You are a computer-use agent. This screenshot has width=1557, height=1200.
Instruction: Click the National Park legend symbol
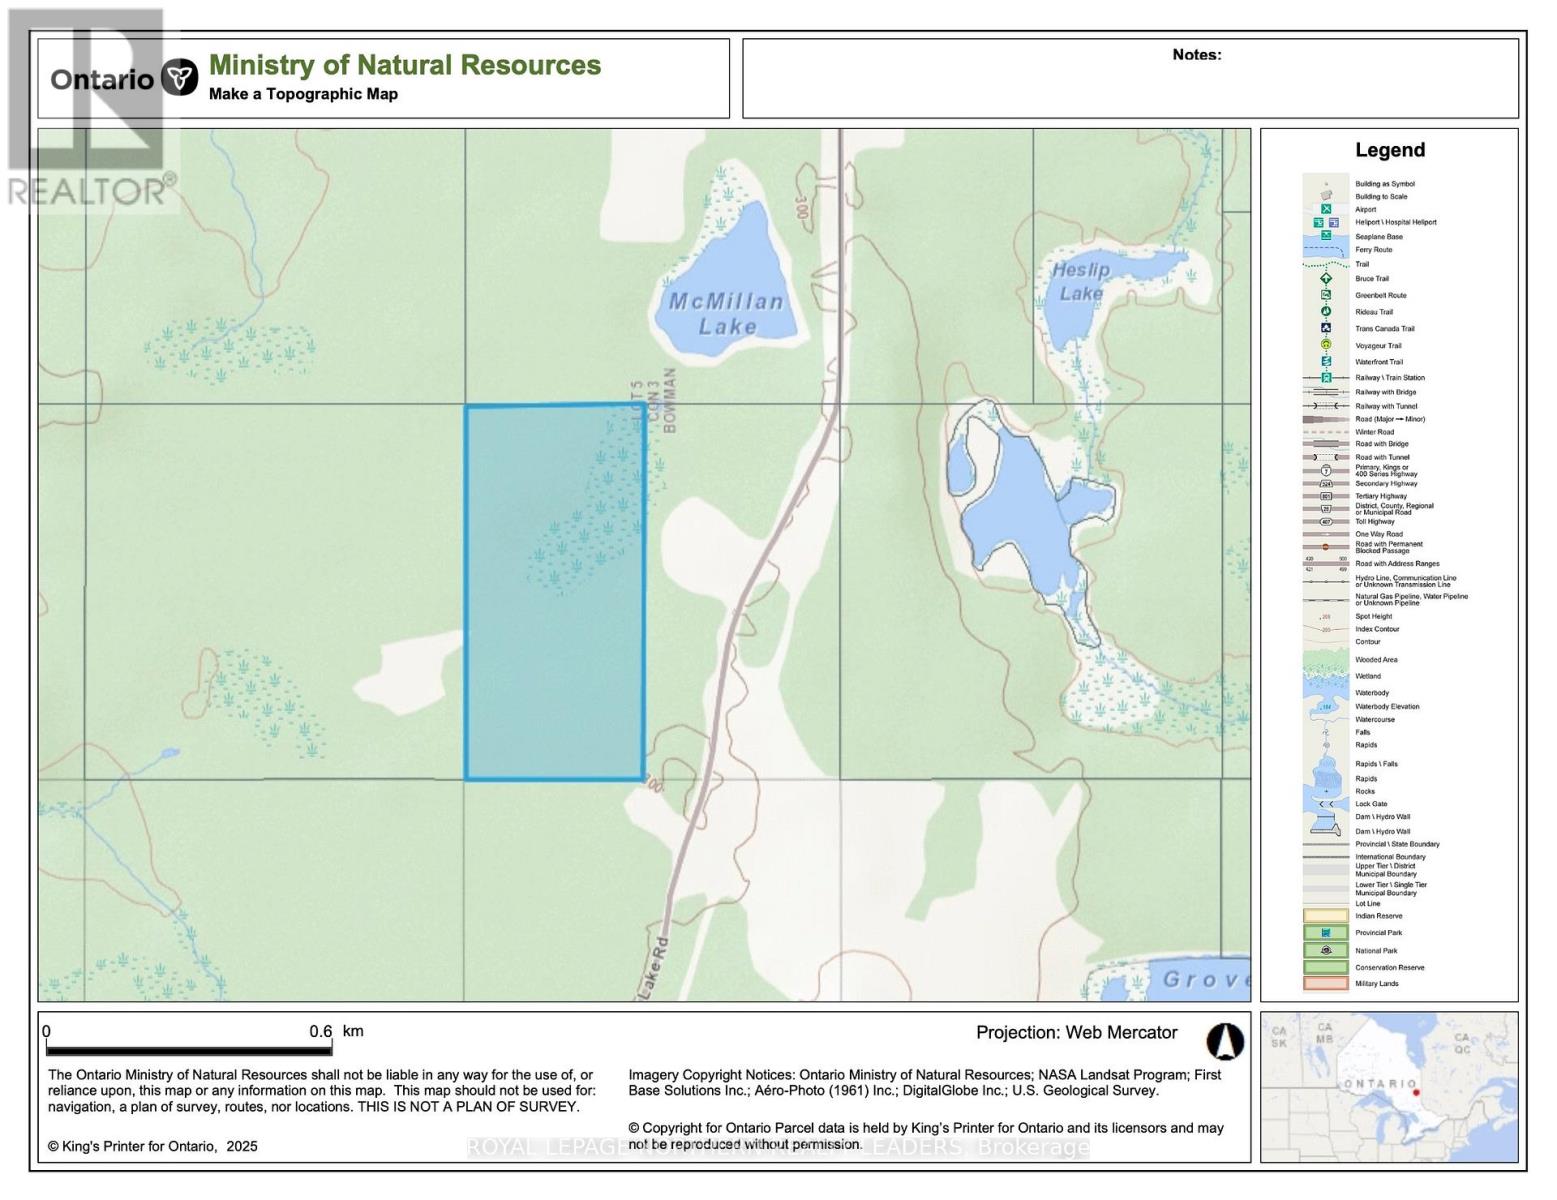tap(1326, 951)
